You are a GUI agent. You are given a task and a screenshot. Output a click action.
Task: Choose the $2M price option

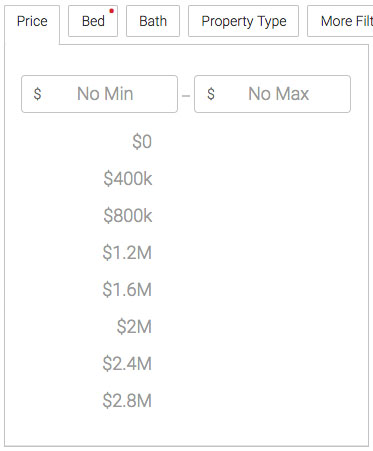click(134, 326)
